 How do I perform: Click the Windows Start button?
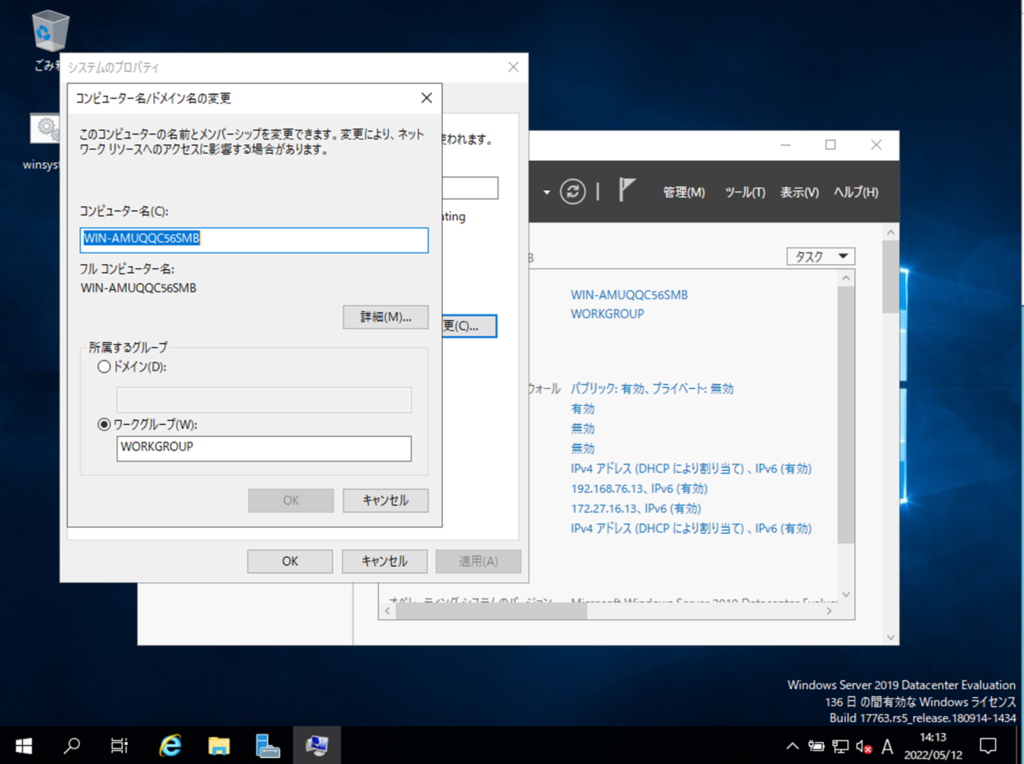click(x=23, y=745)
